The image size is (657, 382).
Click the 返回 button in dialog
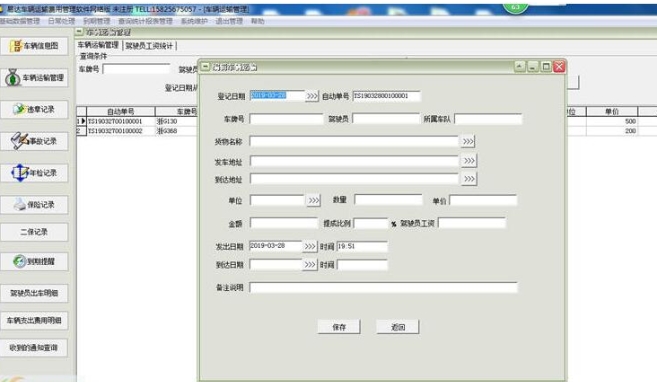398,327
